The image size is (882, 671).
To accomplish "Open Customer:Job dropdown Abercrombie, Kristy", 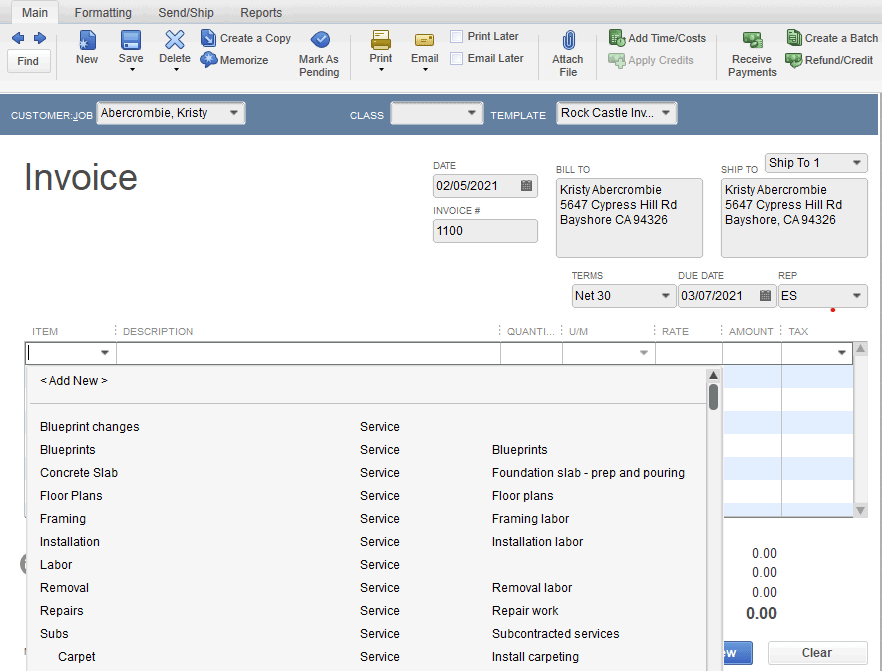I will (233, 113).
